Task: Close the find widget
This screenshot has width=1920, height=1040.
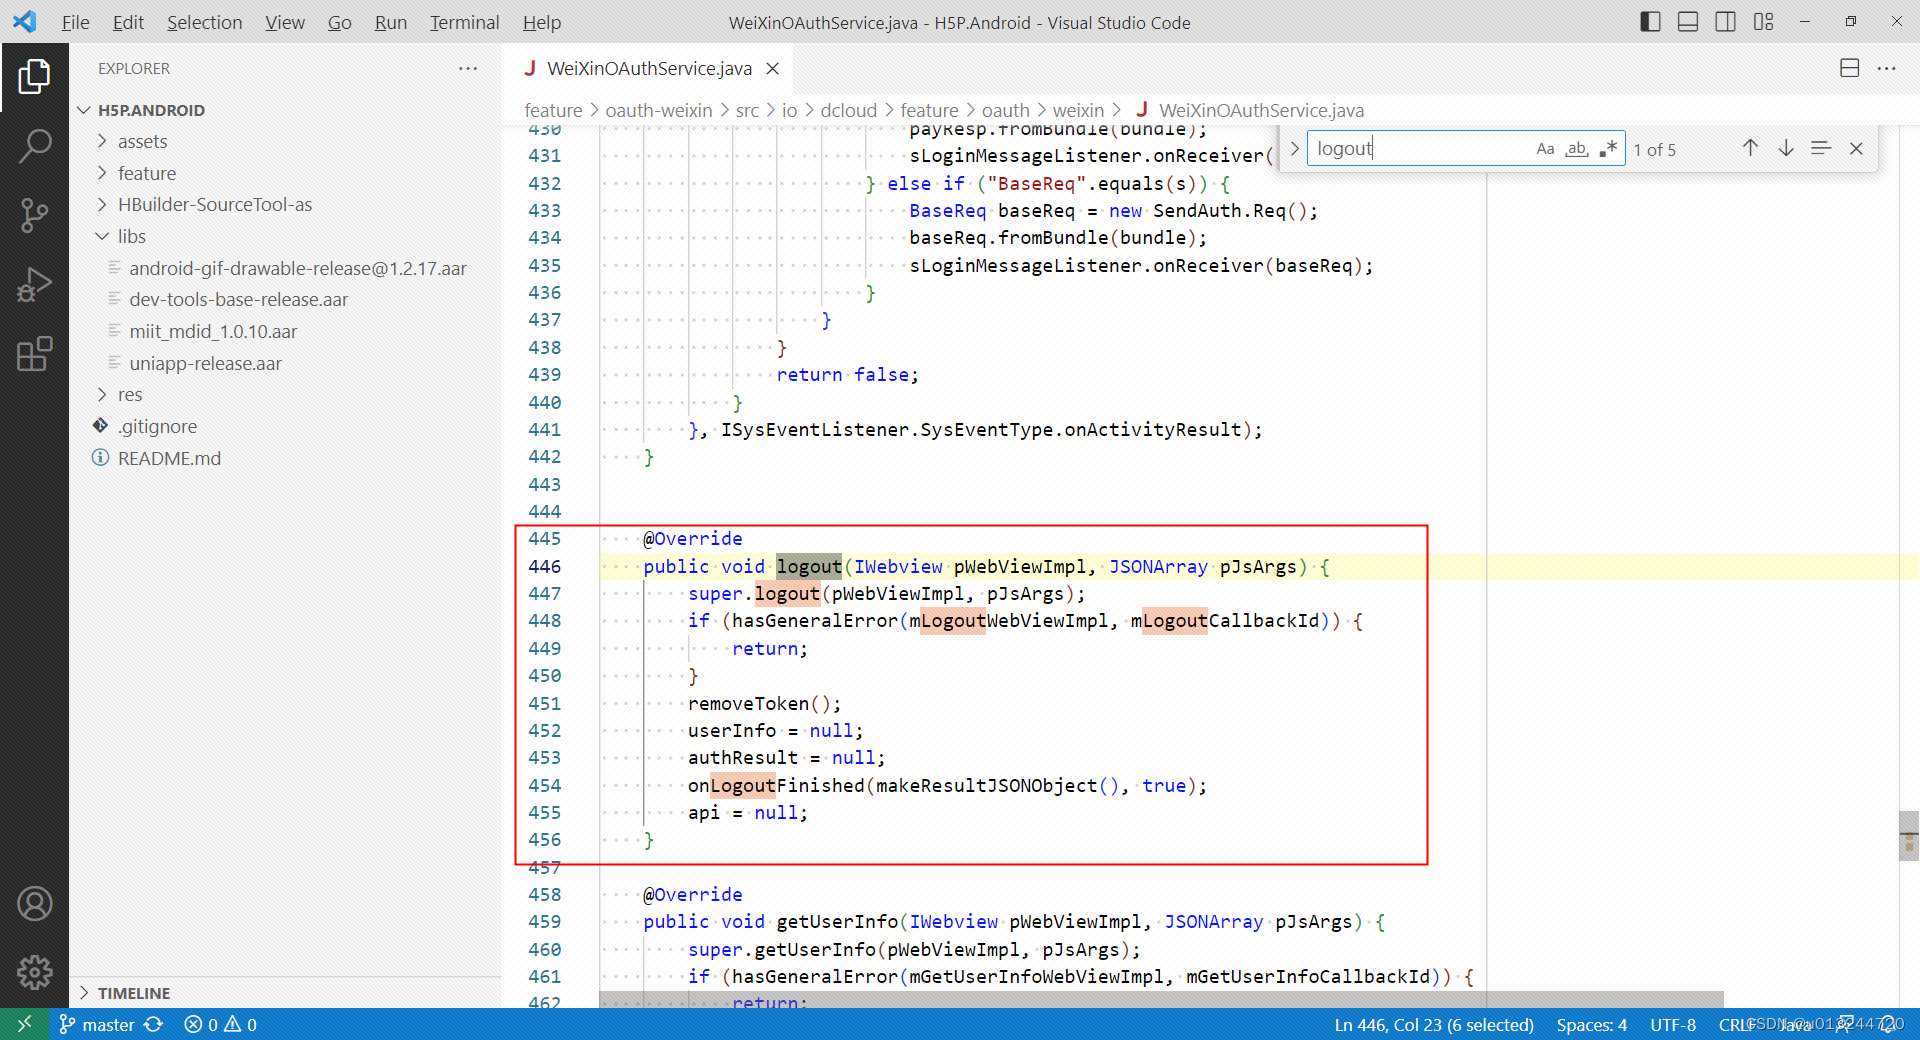Action: click(x=1856, y=148)
